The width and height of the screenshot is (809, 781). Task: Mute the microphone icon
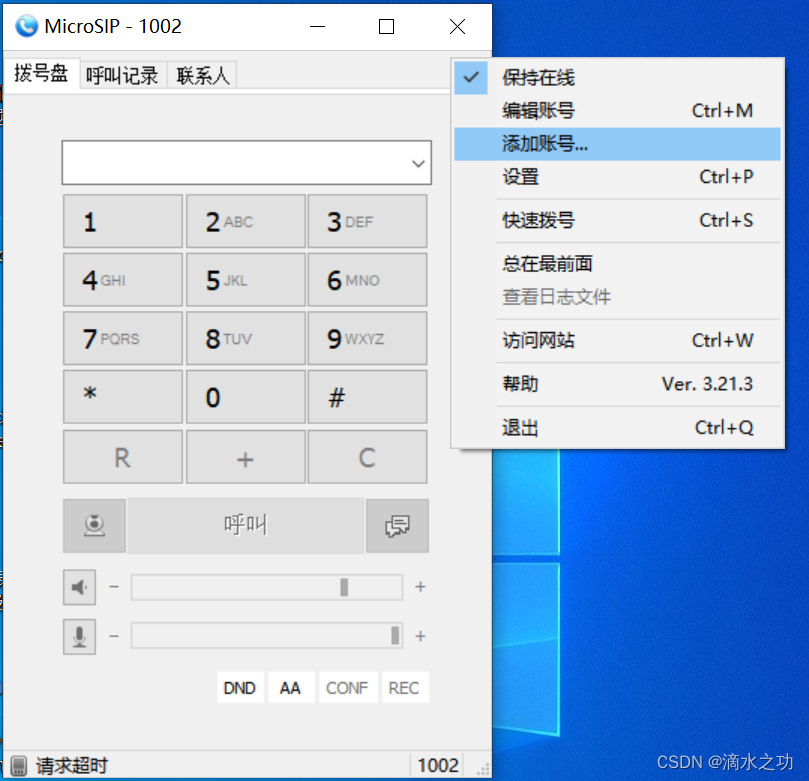tap(79, 637)
